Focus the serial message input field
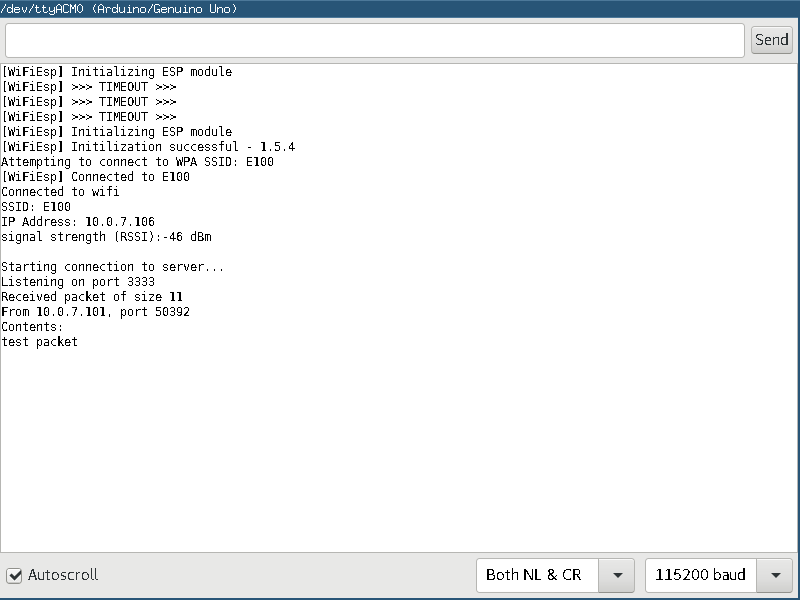Screen dimensions: 800x600 pos(374,40)
